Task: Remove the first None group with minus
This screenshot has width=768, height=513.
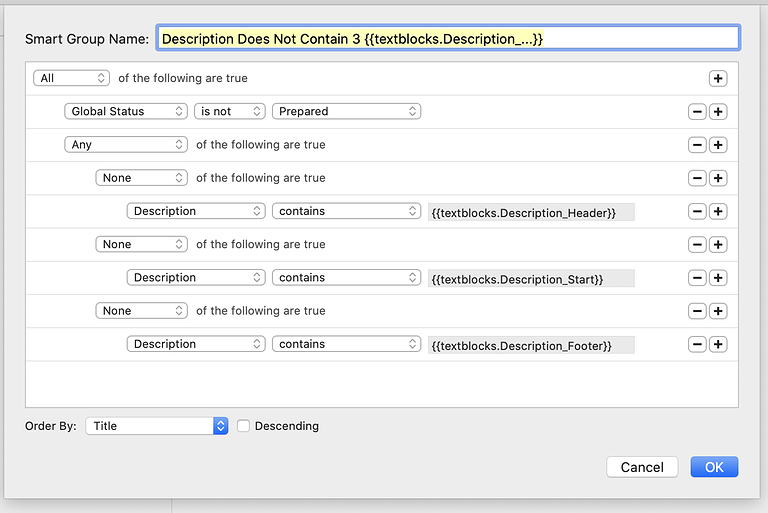Action: point(697,178)
